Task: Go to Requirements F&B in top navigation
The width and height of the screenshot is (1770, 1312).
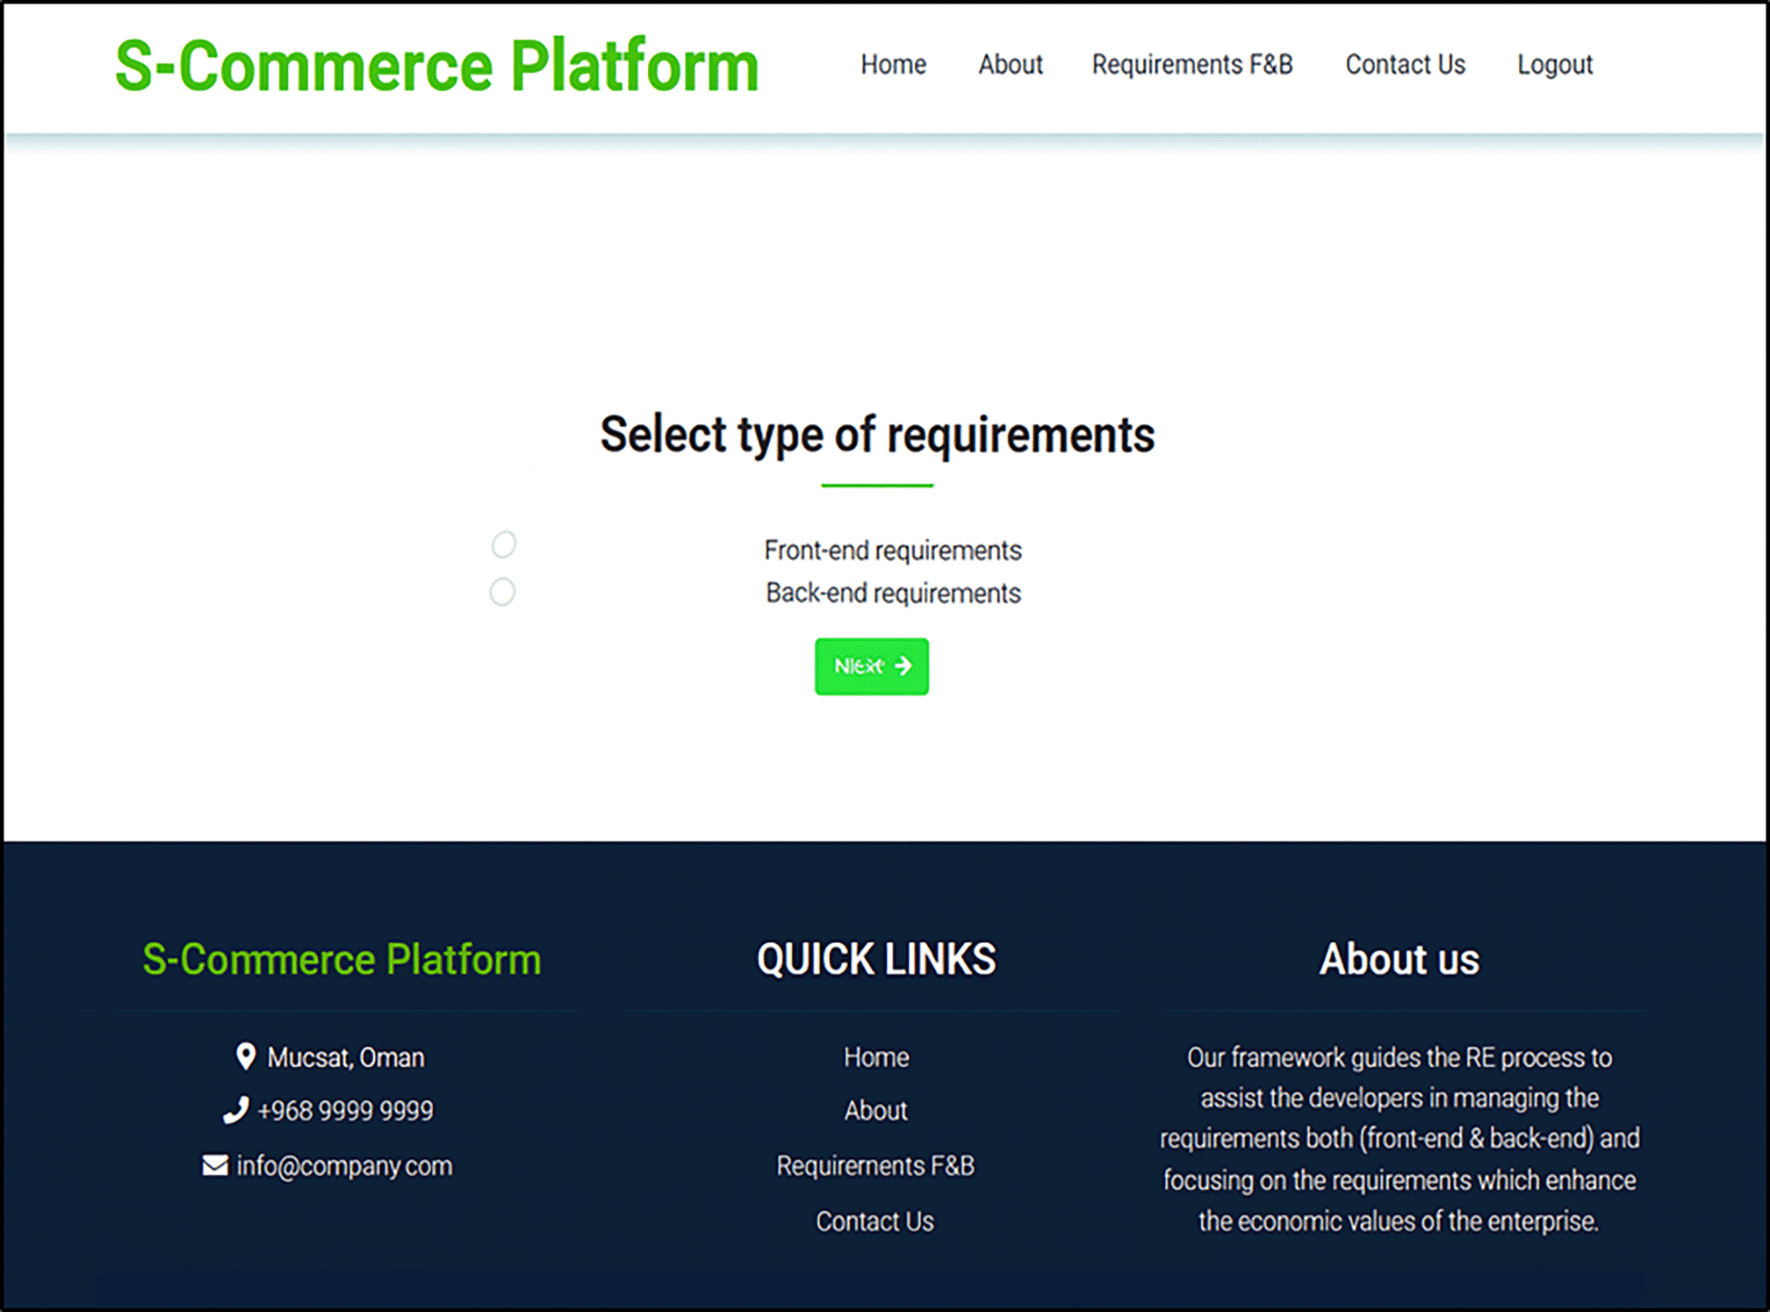Action: [x=1192, y=65]
